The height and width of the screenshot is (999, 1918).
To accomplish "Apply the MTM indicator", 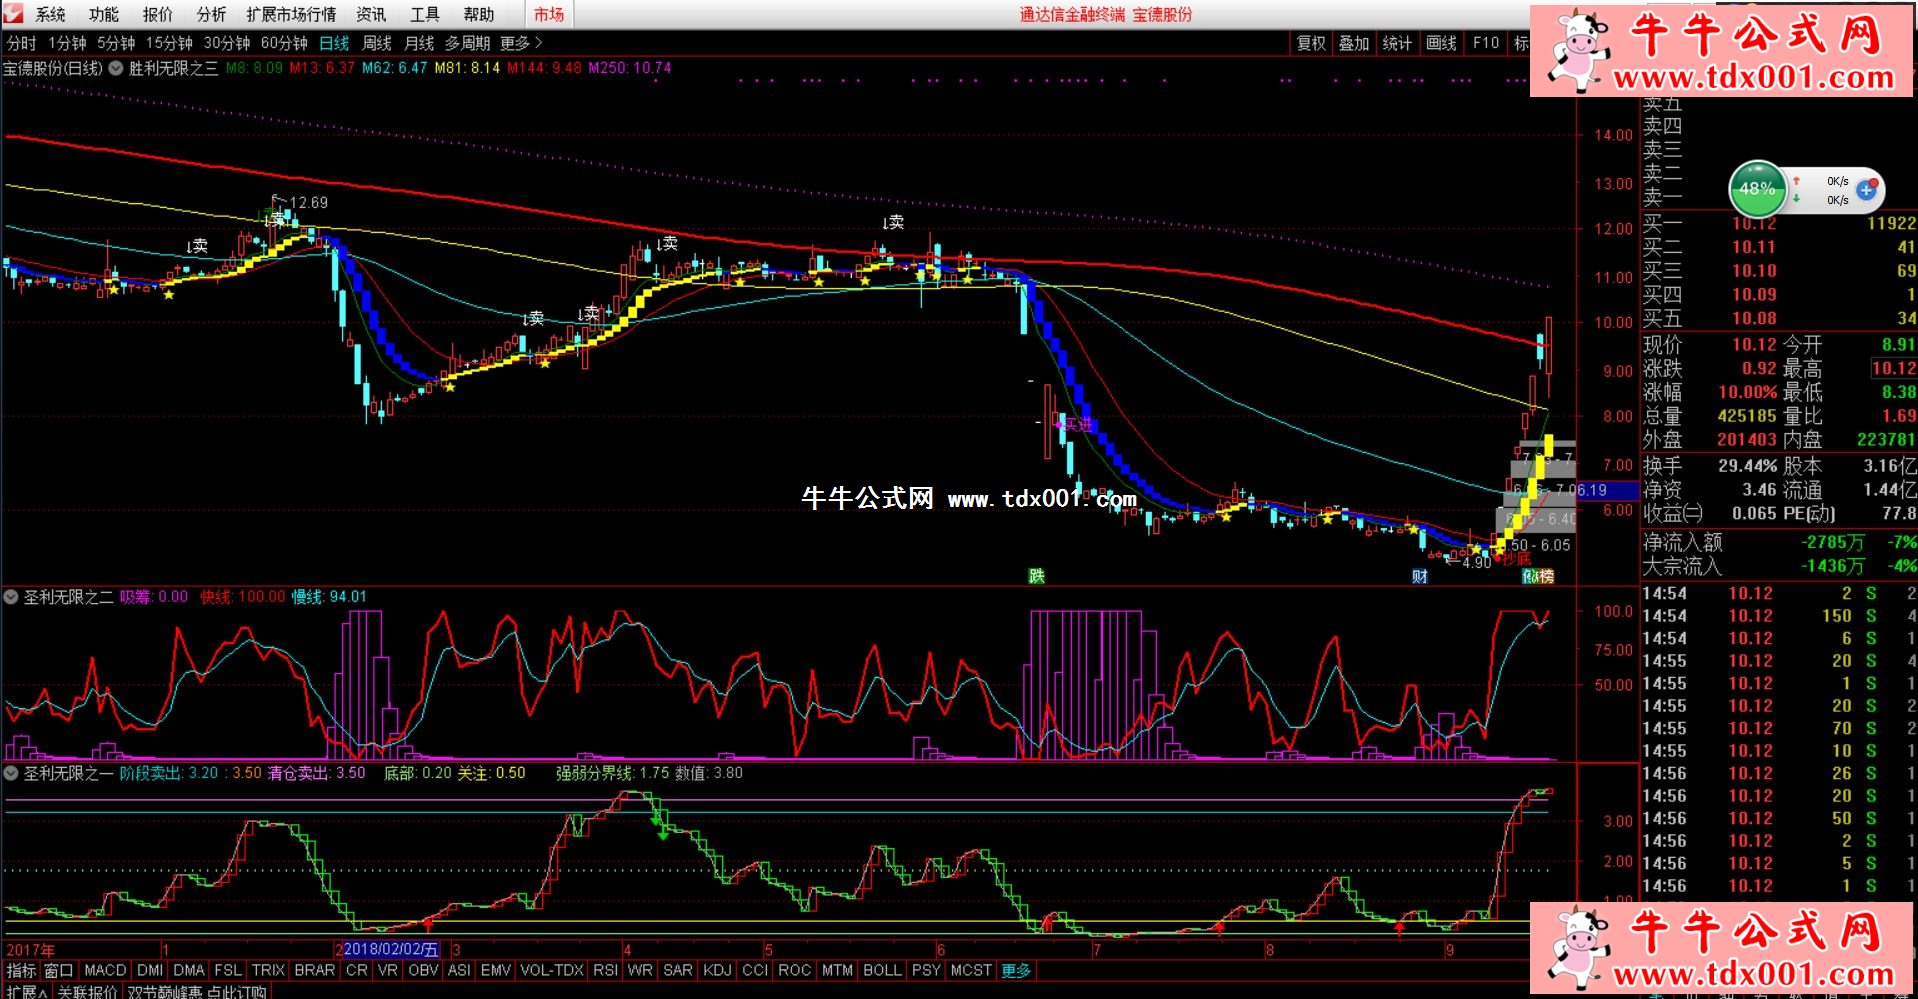I will pos(838,970).
